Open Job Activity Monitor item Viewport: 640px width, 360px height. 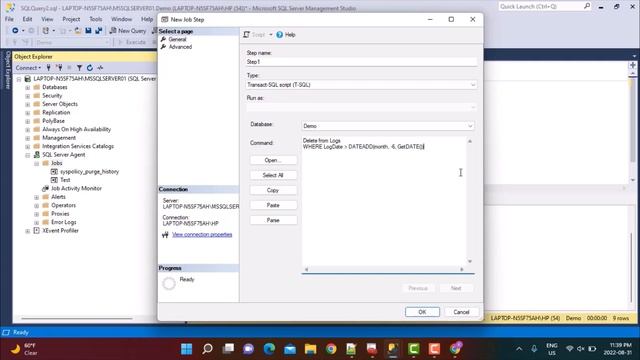pos(76,189)
